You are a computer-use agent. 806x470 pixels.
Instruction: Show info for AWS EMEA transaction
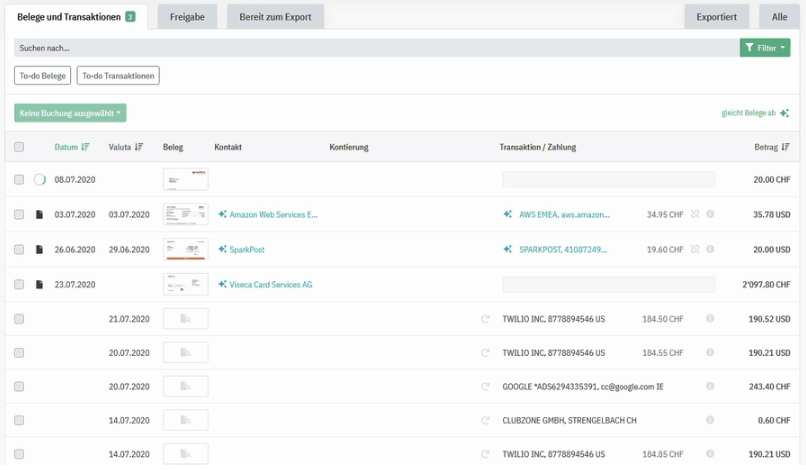[710, 214]
